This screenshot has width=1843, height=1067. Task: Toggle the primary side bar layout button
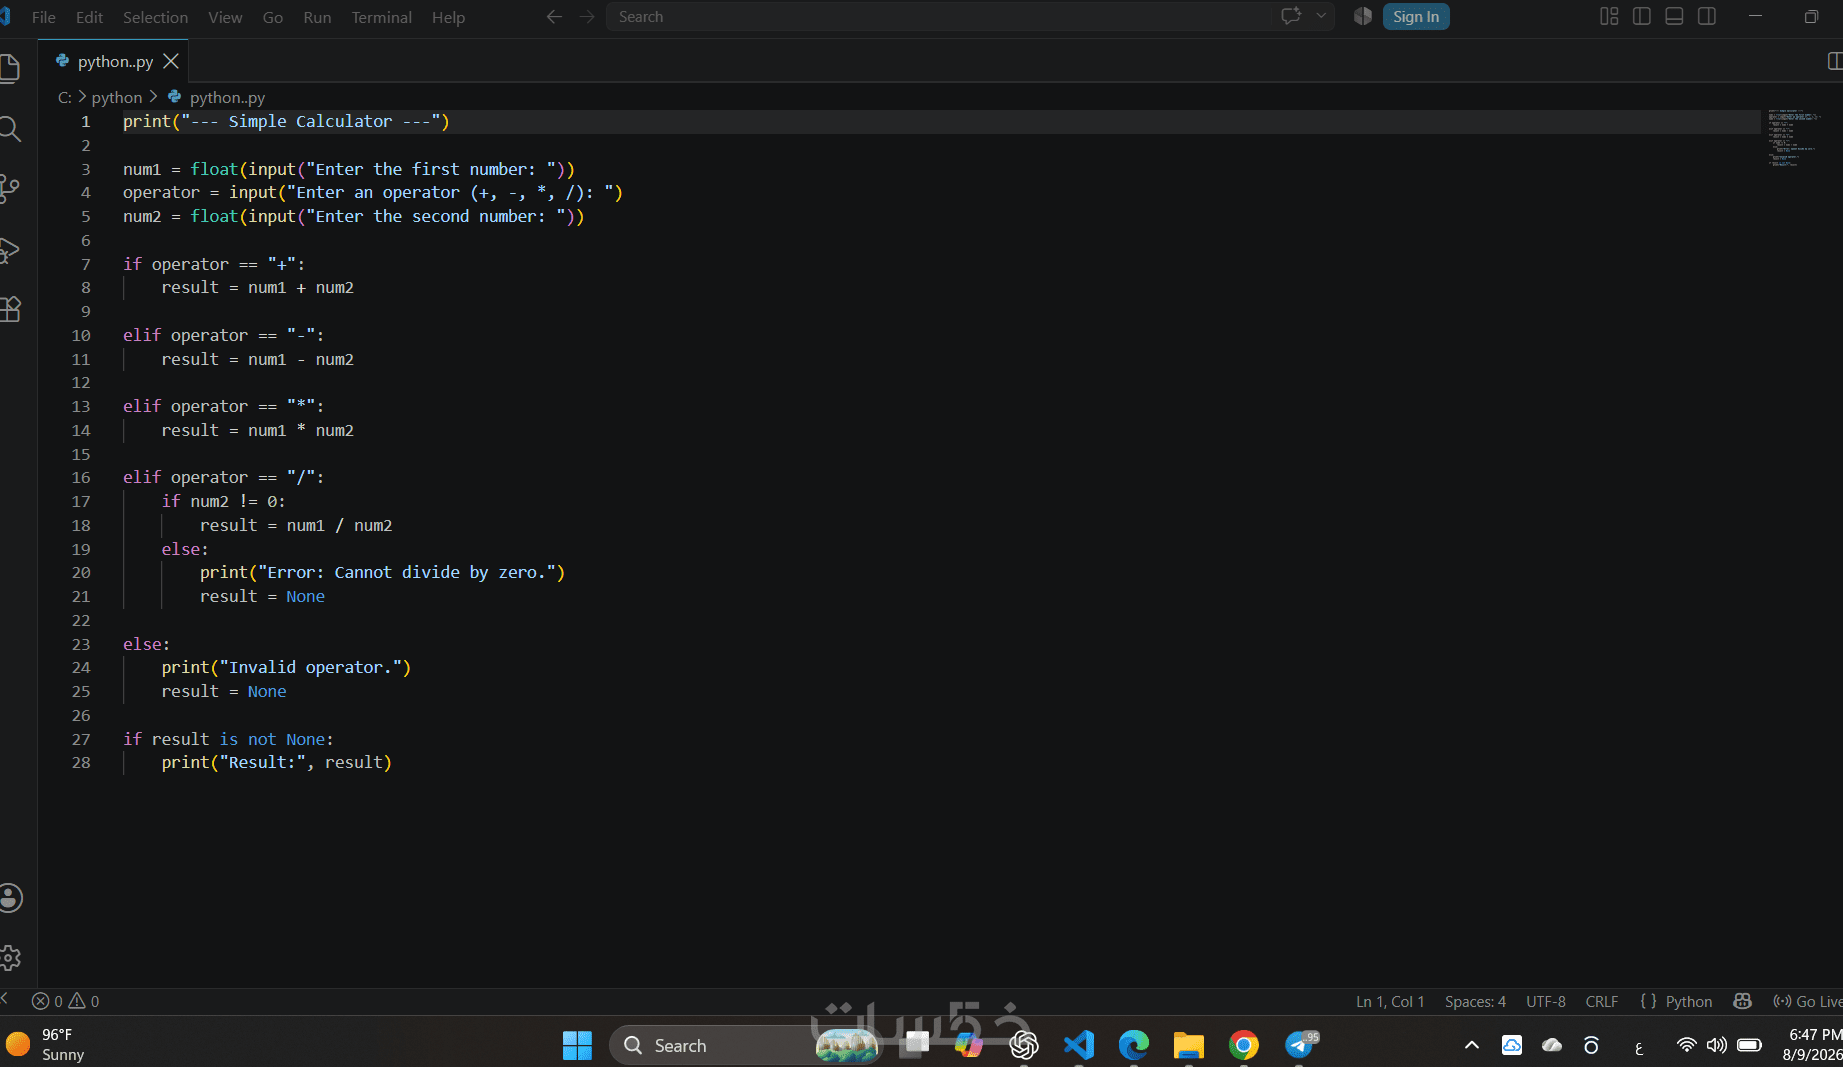1642,16
